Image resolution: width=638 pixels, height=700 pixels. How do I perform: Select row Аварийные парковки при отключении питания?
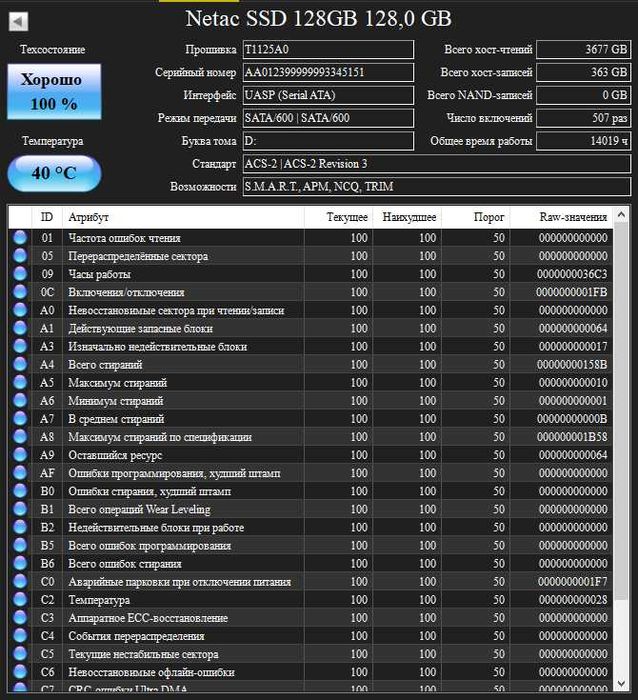(x=311, y=581)
